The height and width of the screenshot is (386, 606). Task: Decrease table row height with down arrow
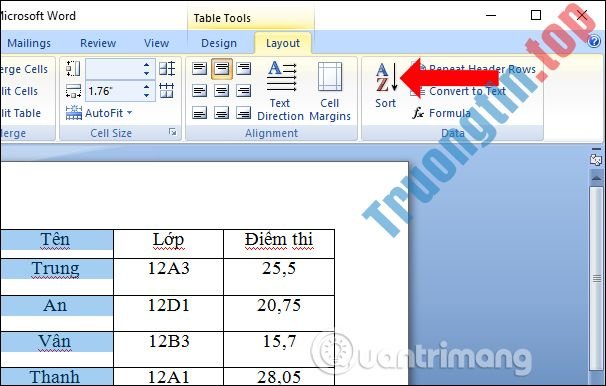pyautogui.click(x=147, y=73)
